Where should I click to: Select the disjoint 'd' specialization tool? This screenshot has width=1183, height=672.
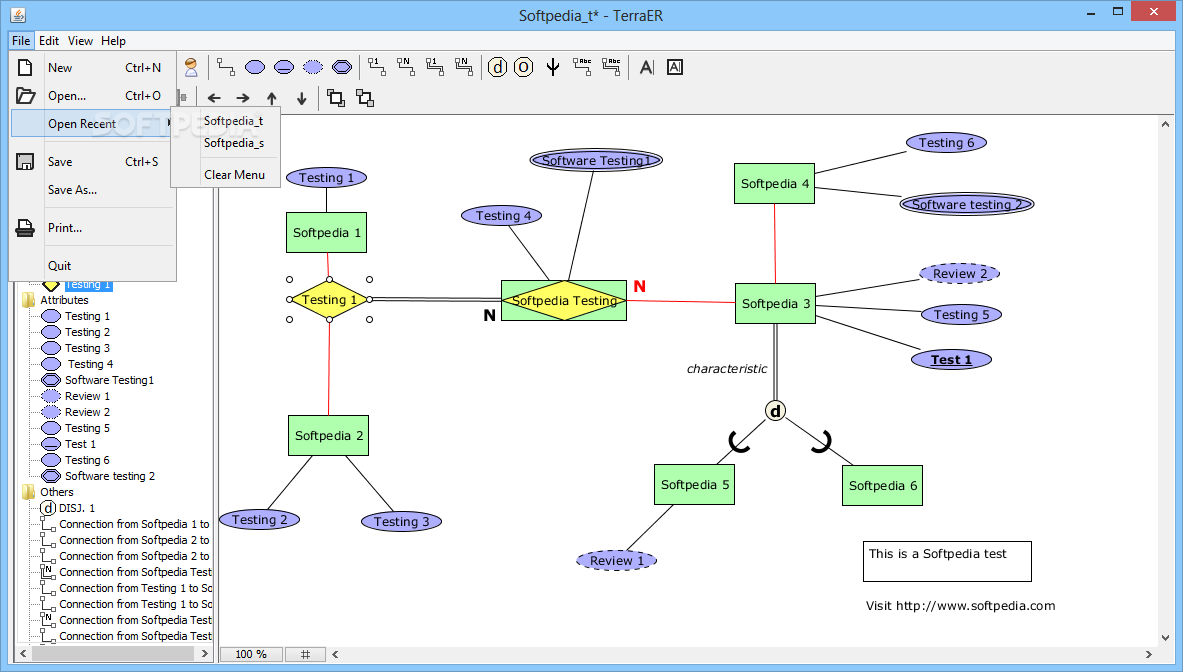coord(497,67)
